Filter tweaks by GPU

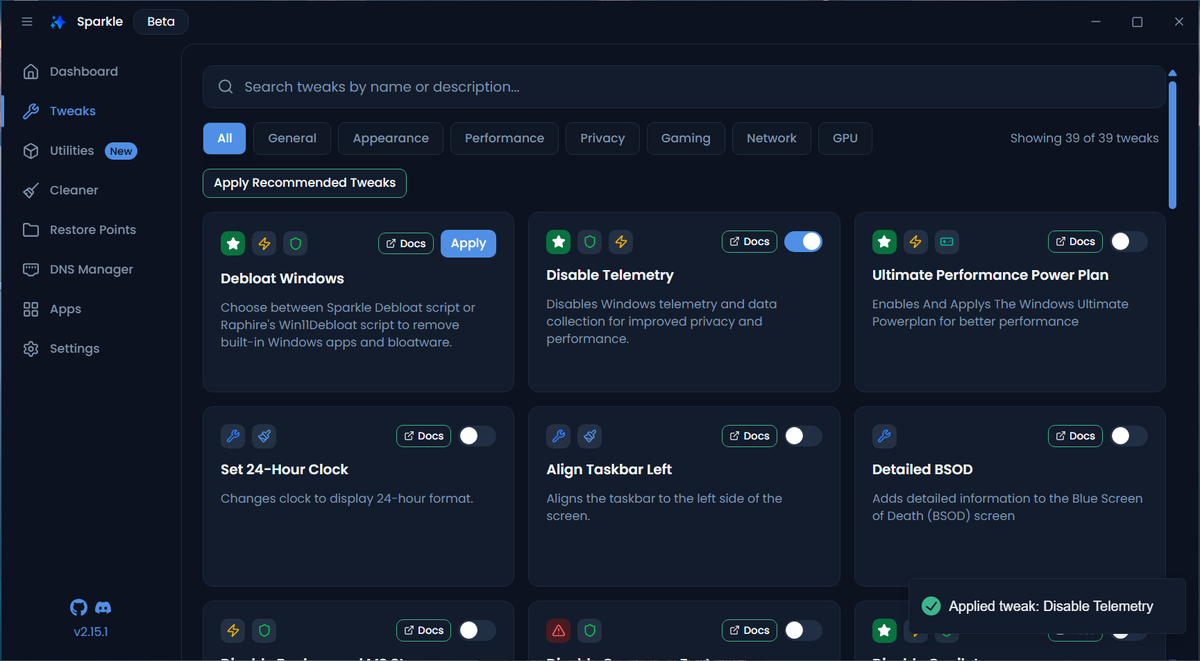coord(845,138)
